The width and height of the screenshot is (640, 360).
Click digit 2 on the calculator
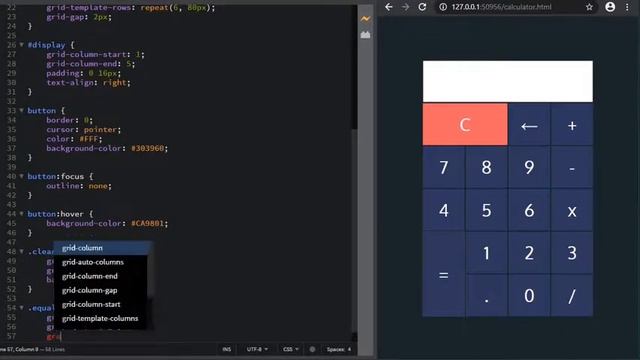coord(529,253)
